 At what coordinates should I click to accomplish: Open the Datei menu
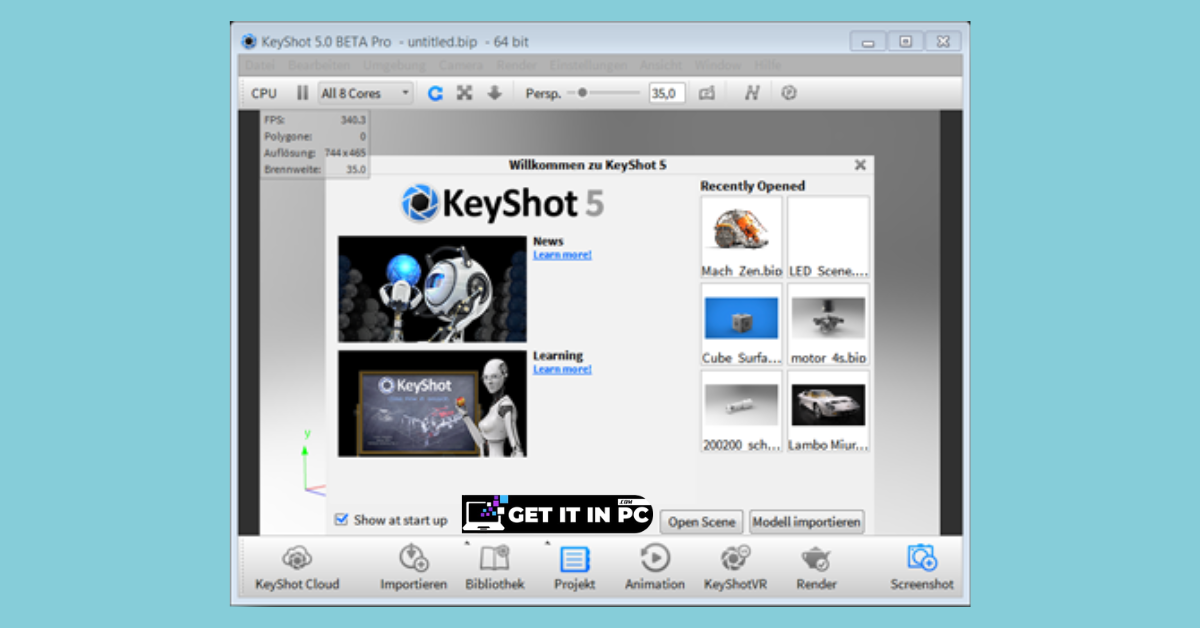(260, 65)
